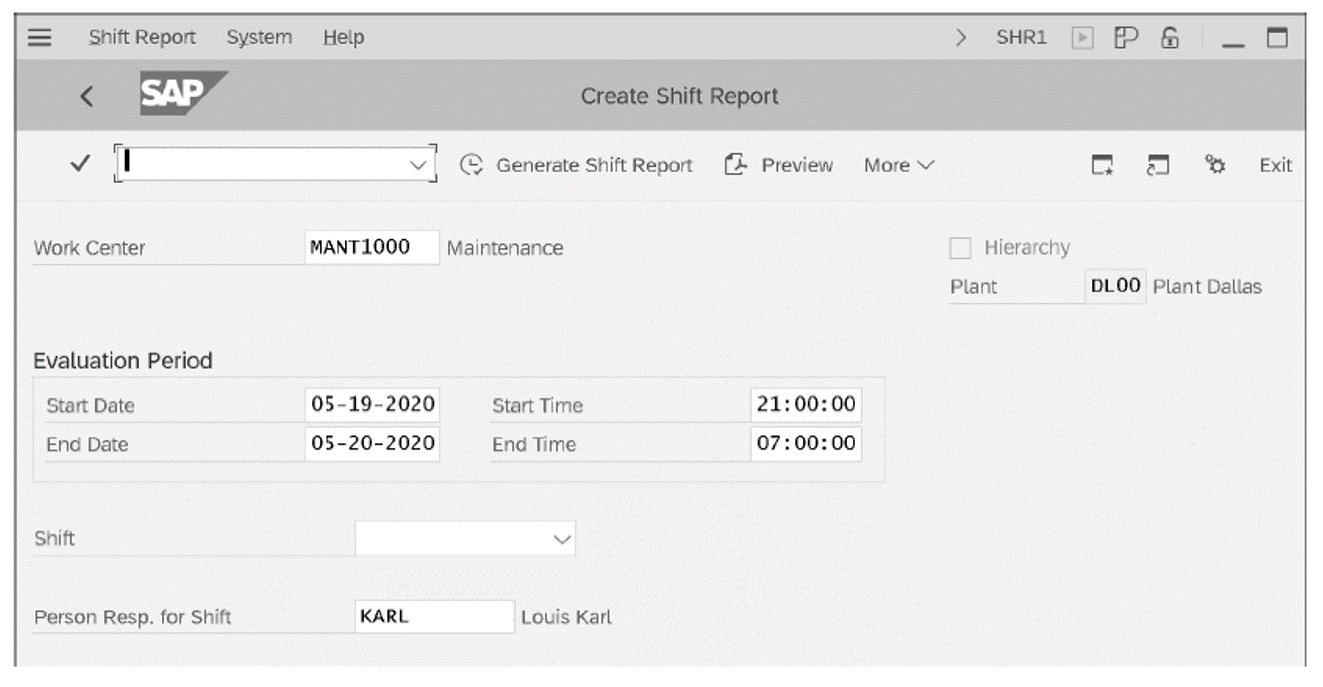This screenshot has width=1323, height=687.
Task: Expand the More menu
Action: pos(897,165)
